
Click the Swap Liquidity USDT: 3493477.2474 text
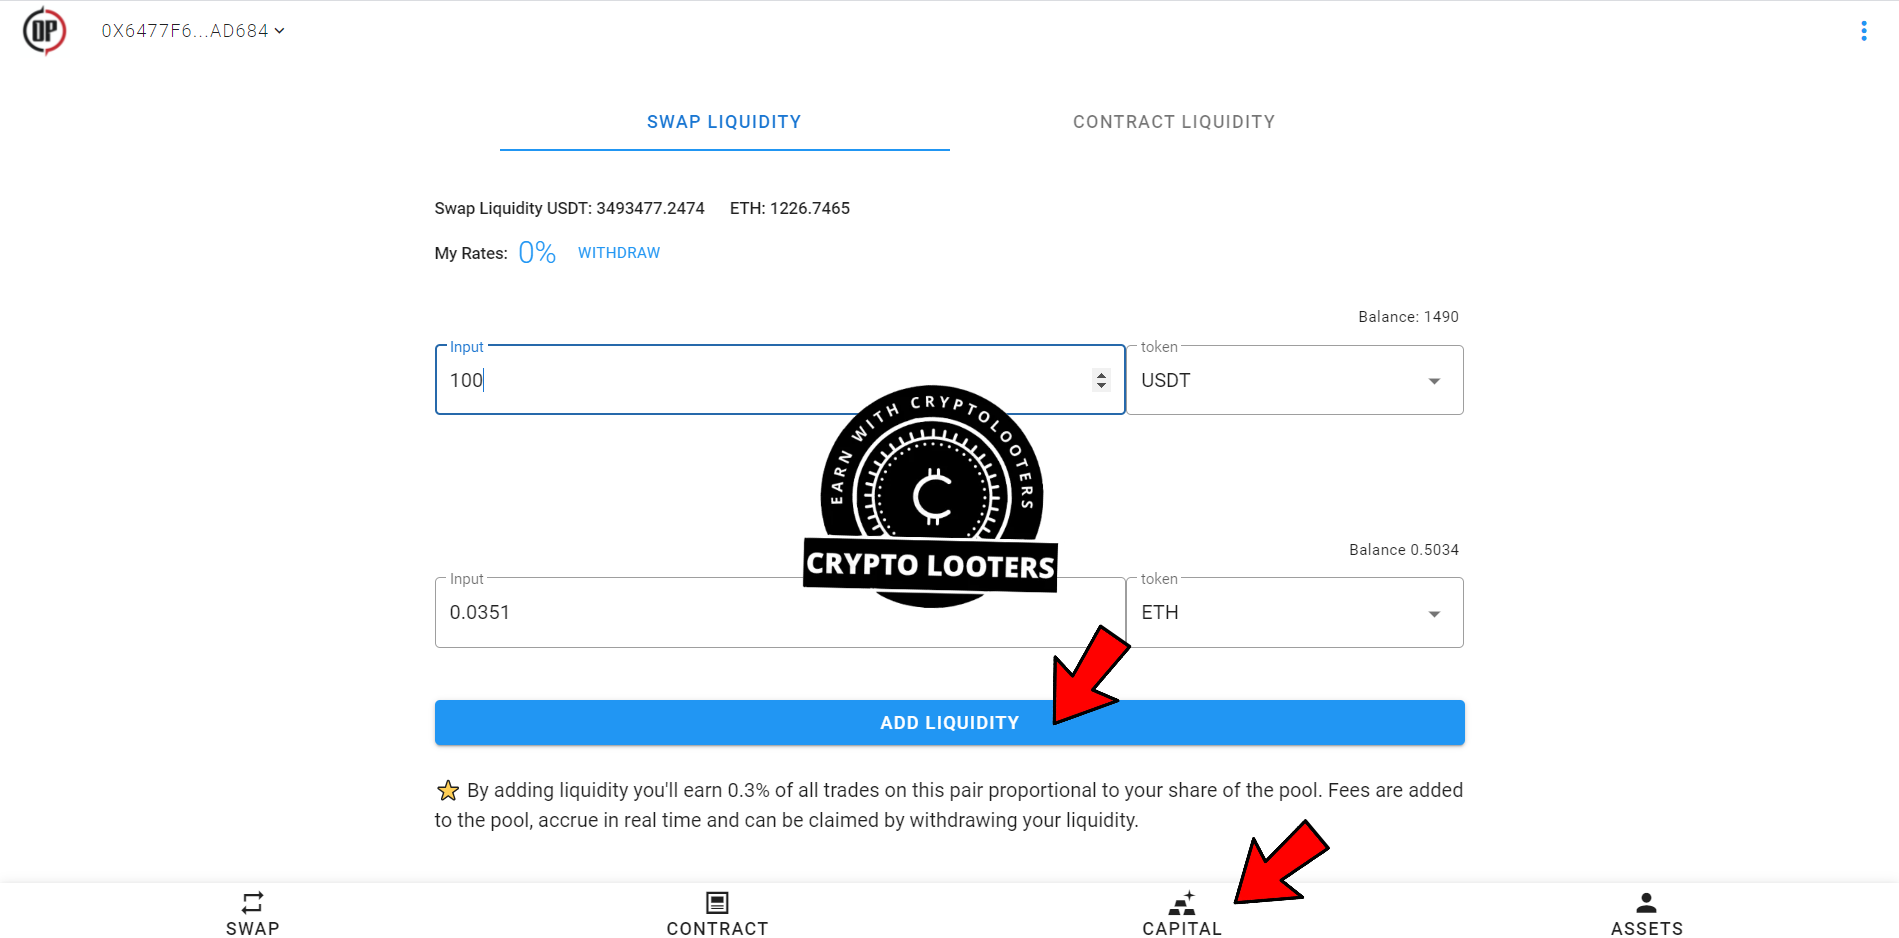pos(569,208)
